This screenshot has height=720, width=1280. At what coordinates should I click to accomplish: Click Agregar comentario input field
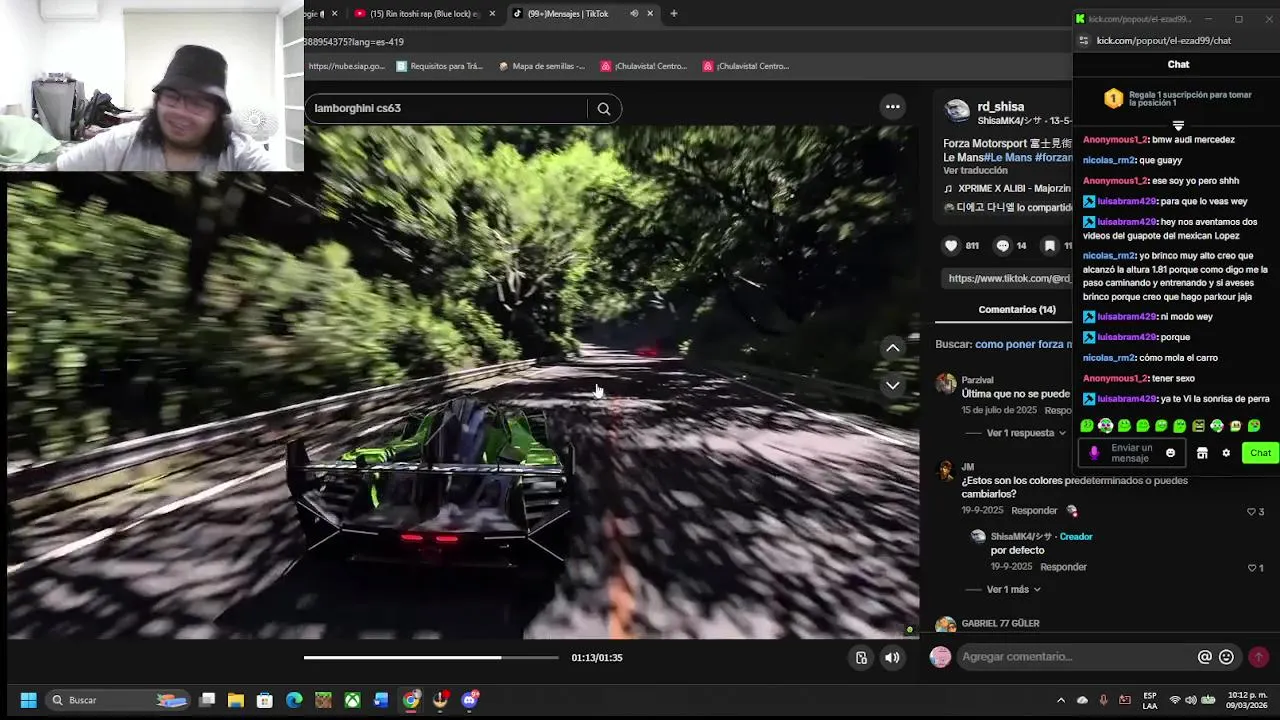tap(1075, 657)
